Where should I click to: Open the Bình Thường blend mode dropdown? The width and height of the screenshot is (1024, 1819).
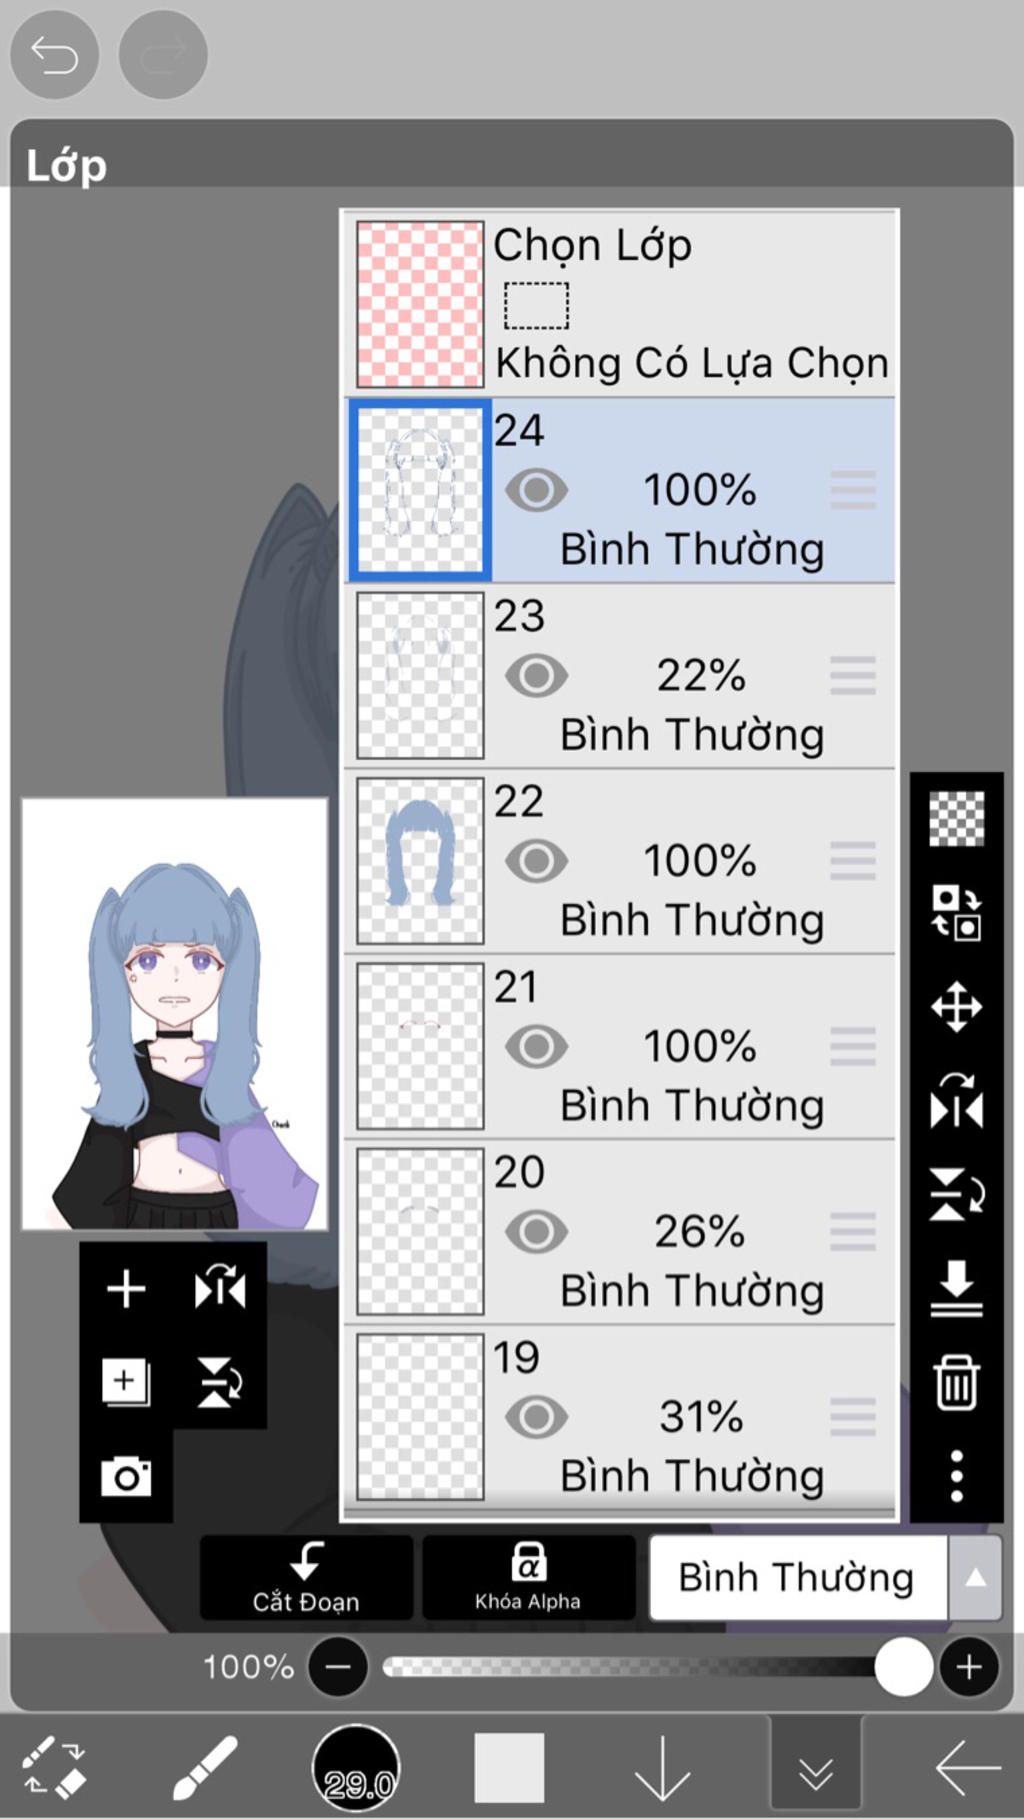(x=797, y=1578)
